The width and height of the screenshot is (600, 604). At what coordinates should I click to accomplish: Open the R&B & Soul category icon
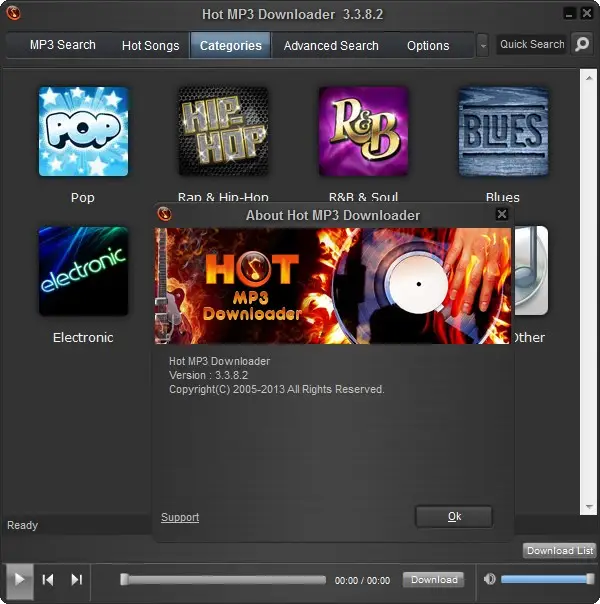tap(364, 131)
